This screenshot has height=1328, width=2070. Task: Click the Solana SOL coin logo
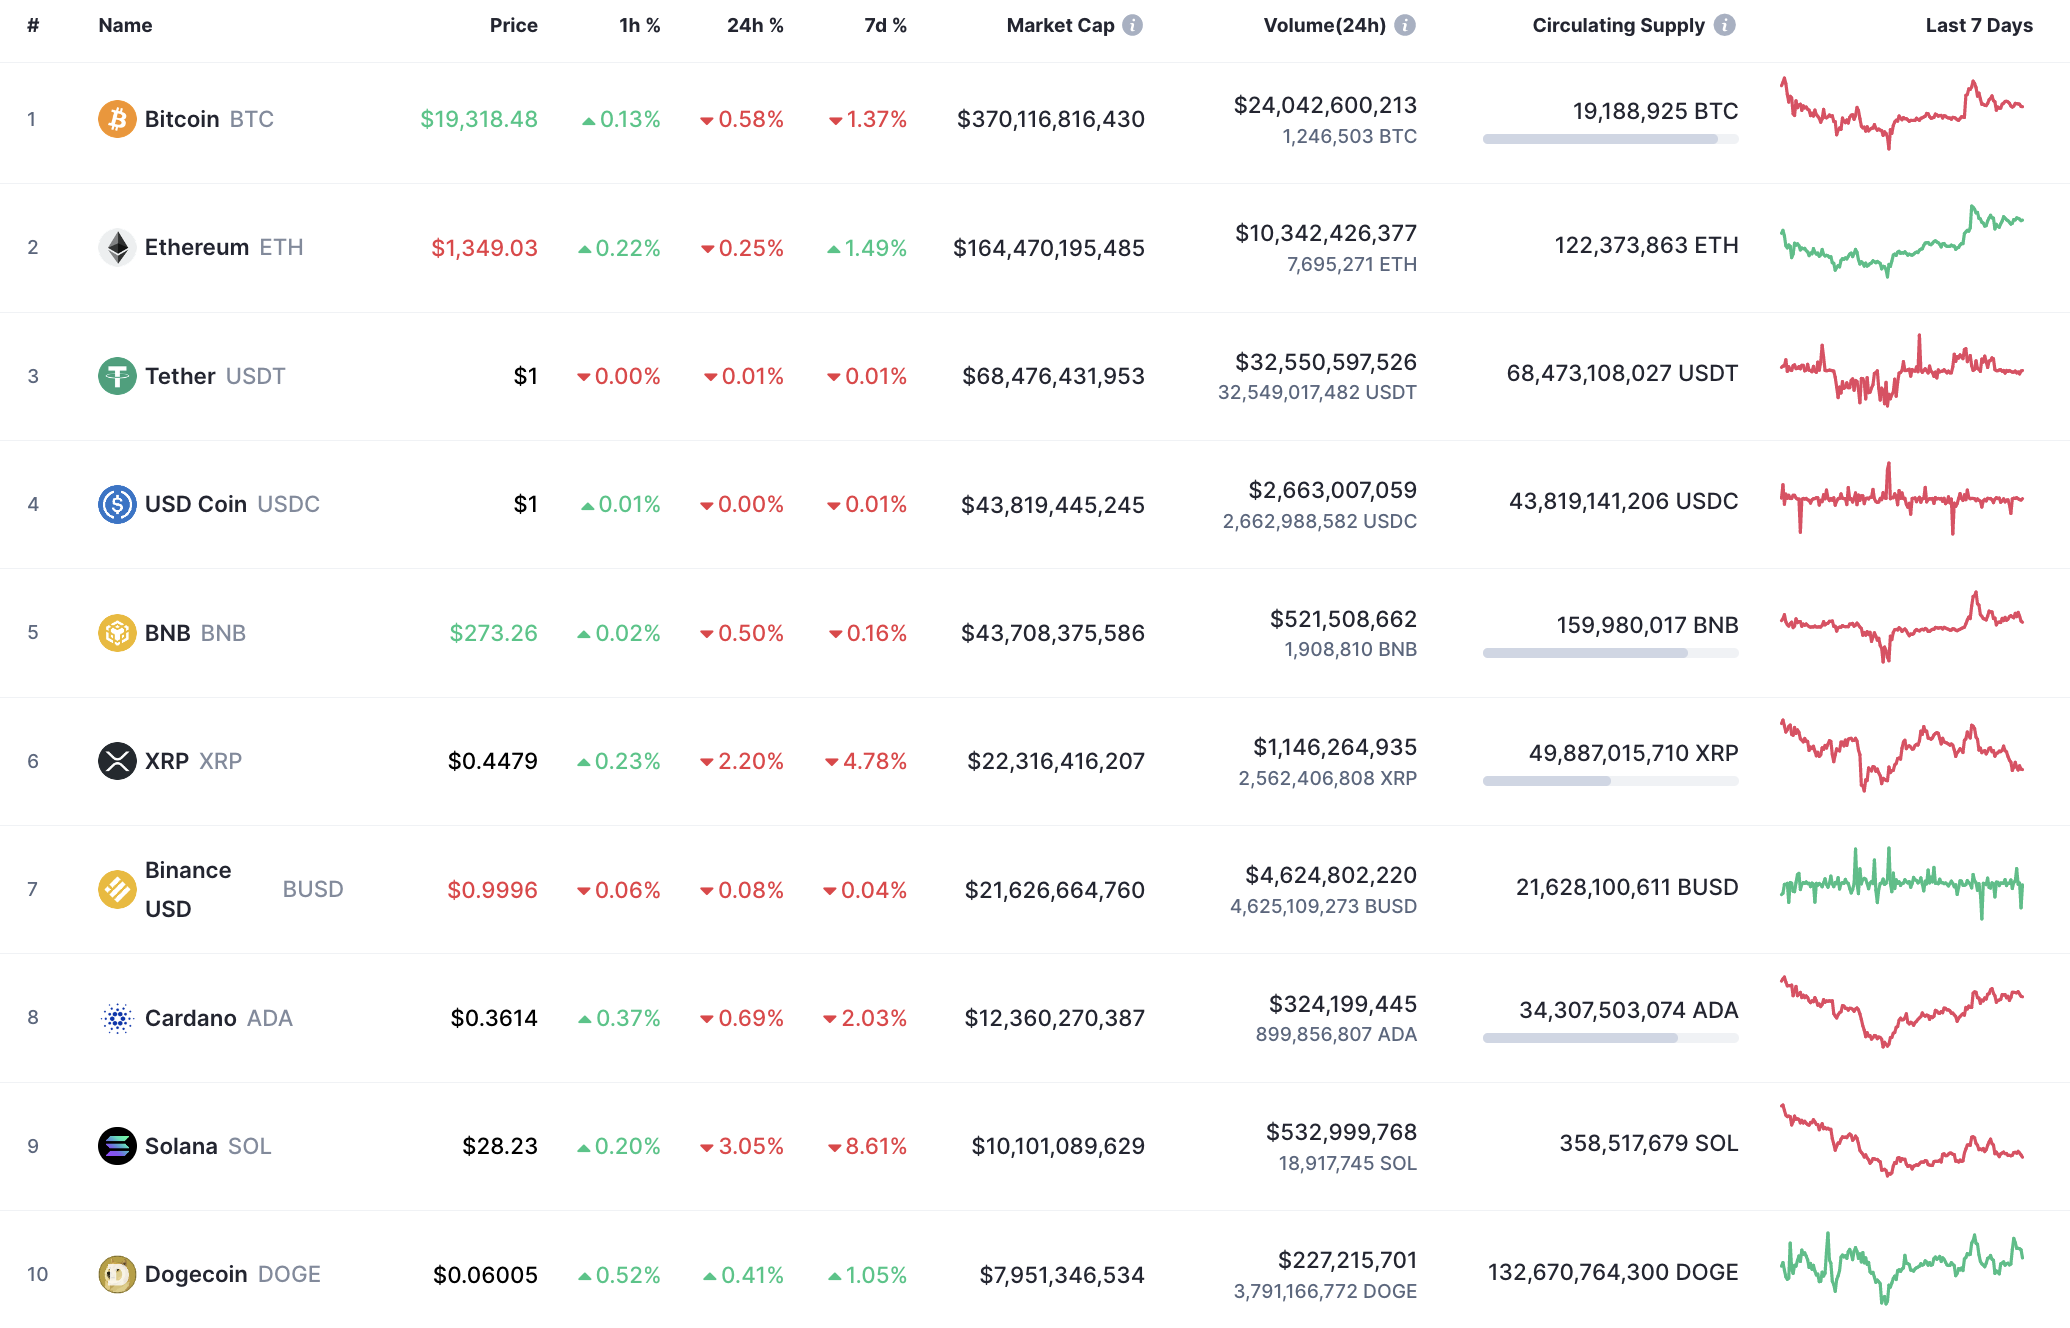point(117,1146)
